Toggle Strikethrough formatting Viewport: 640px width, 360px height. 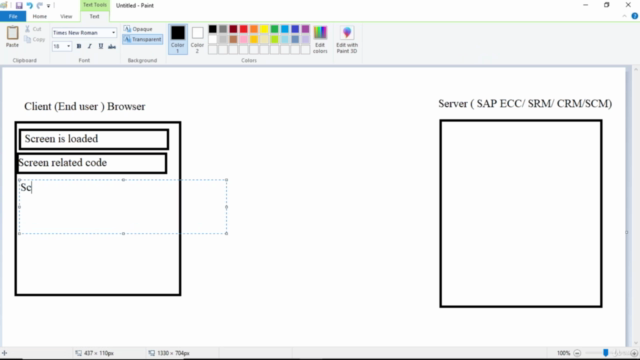[x=112, y=46]
